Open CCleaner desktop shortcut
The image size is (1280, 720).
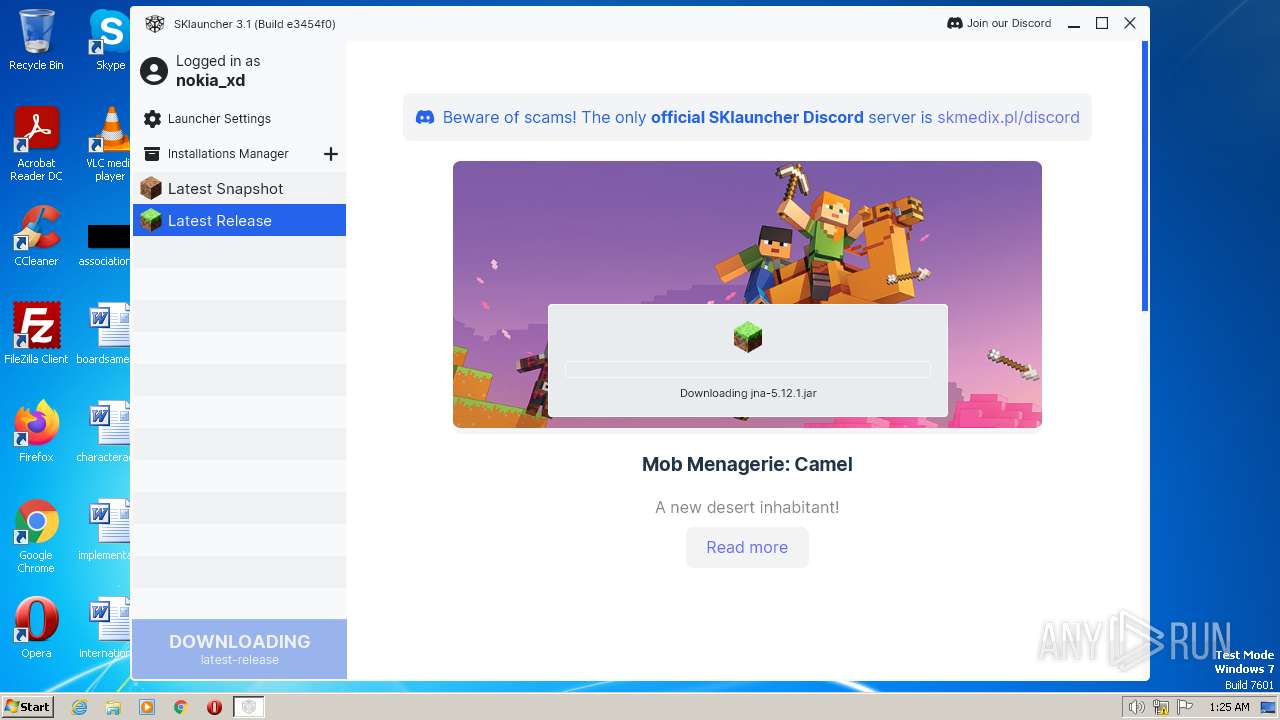[x=36, y=237]
